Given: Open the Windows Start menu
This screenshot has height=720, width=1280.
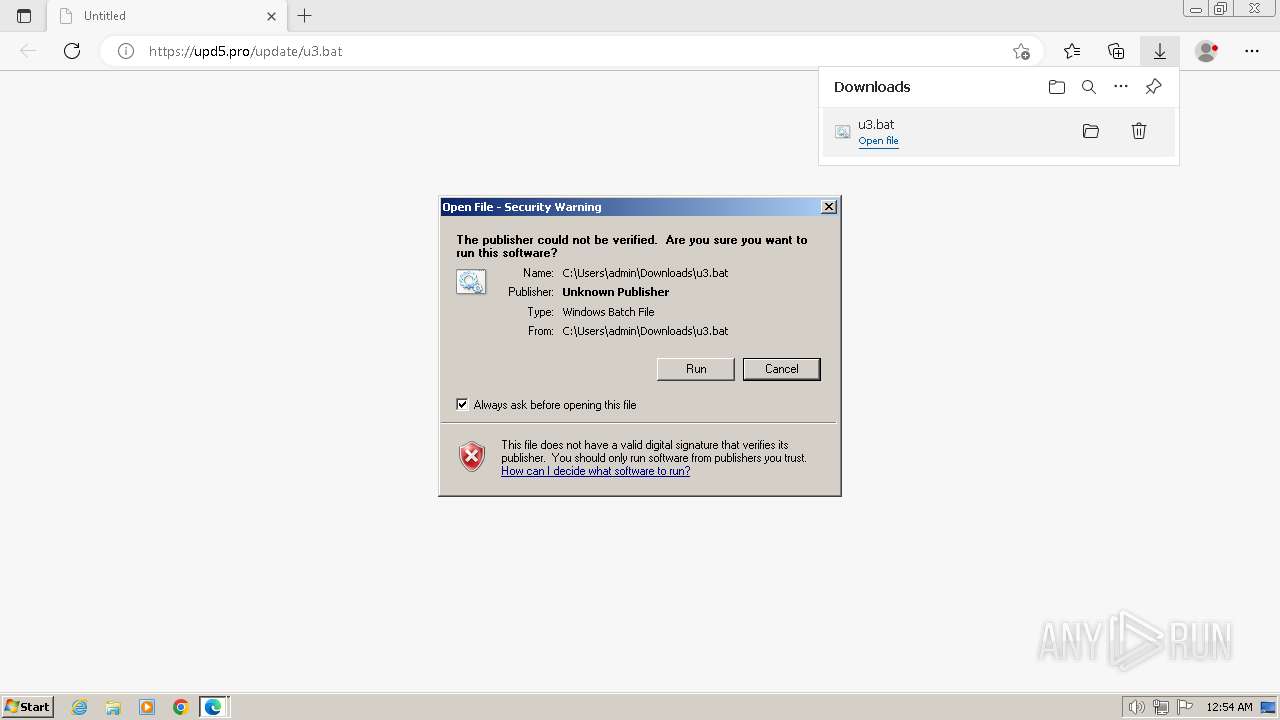Looking at the screenshot, I should click(27, 707).
